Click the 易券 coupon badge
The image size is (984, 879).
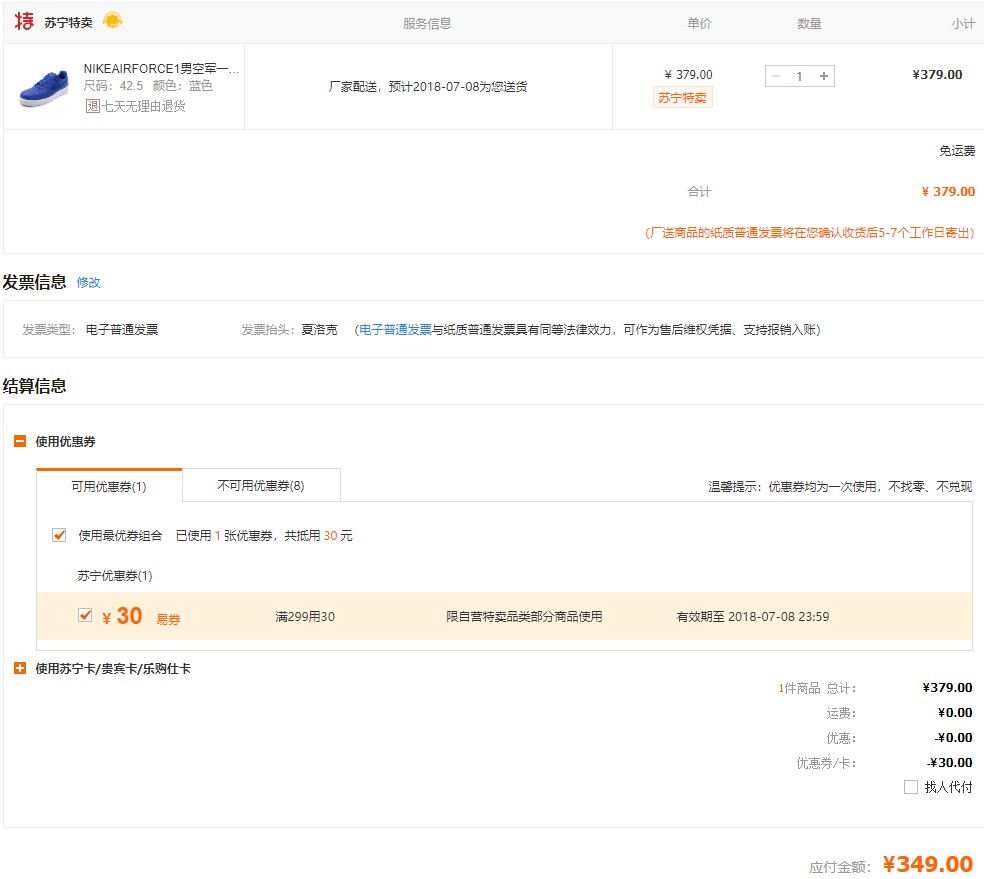tap(168, 619)
